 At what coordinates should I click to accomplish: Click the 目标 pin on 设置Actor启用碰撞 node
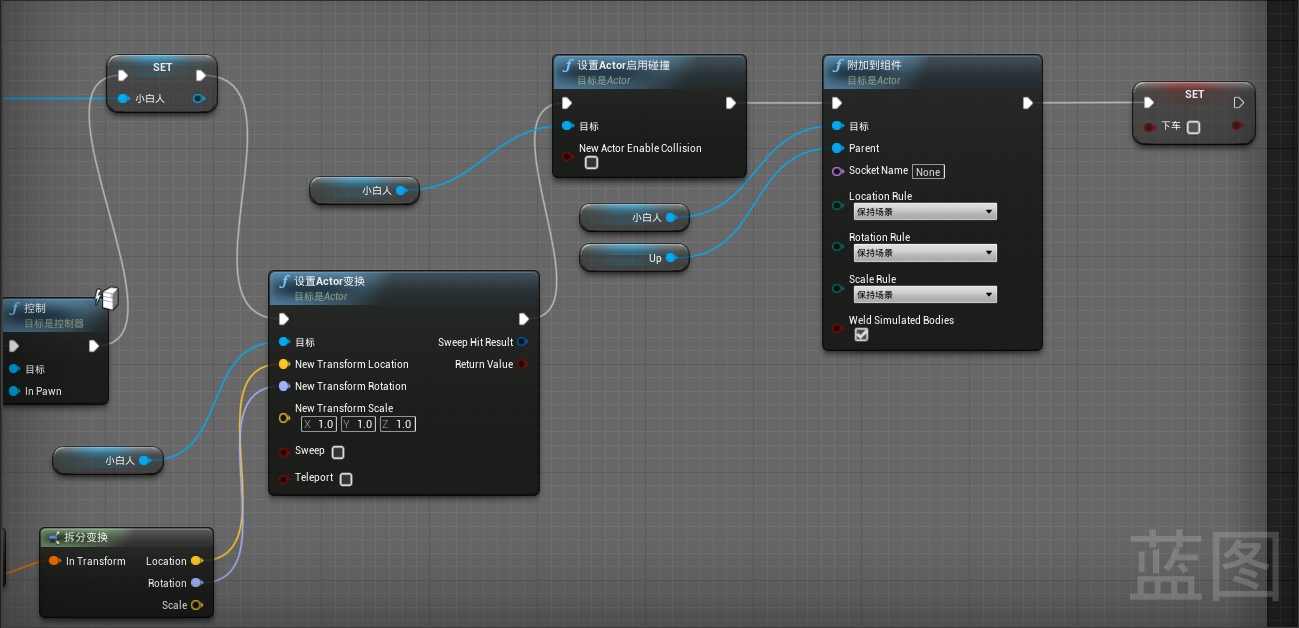click(x=568, y=126)
